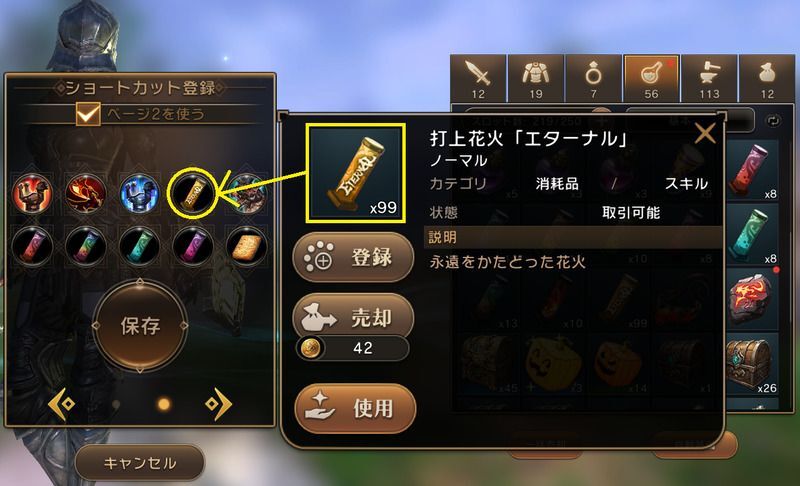Image resolution: width=800 pixels, height=486 pixels.
Task: Click the 売却 sell button
Action: (x=353, y=317)
